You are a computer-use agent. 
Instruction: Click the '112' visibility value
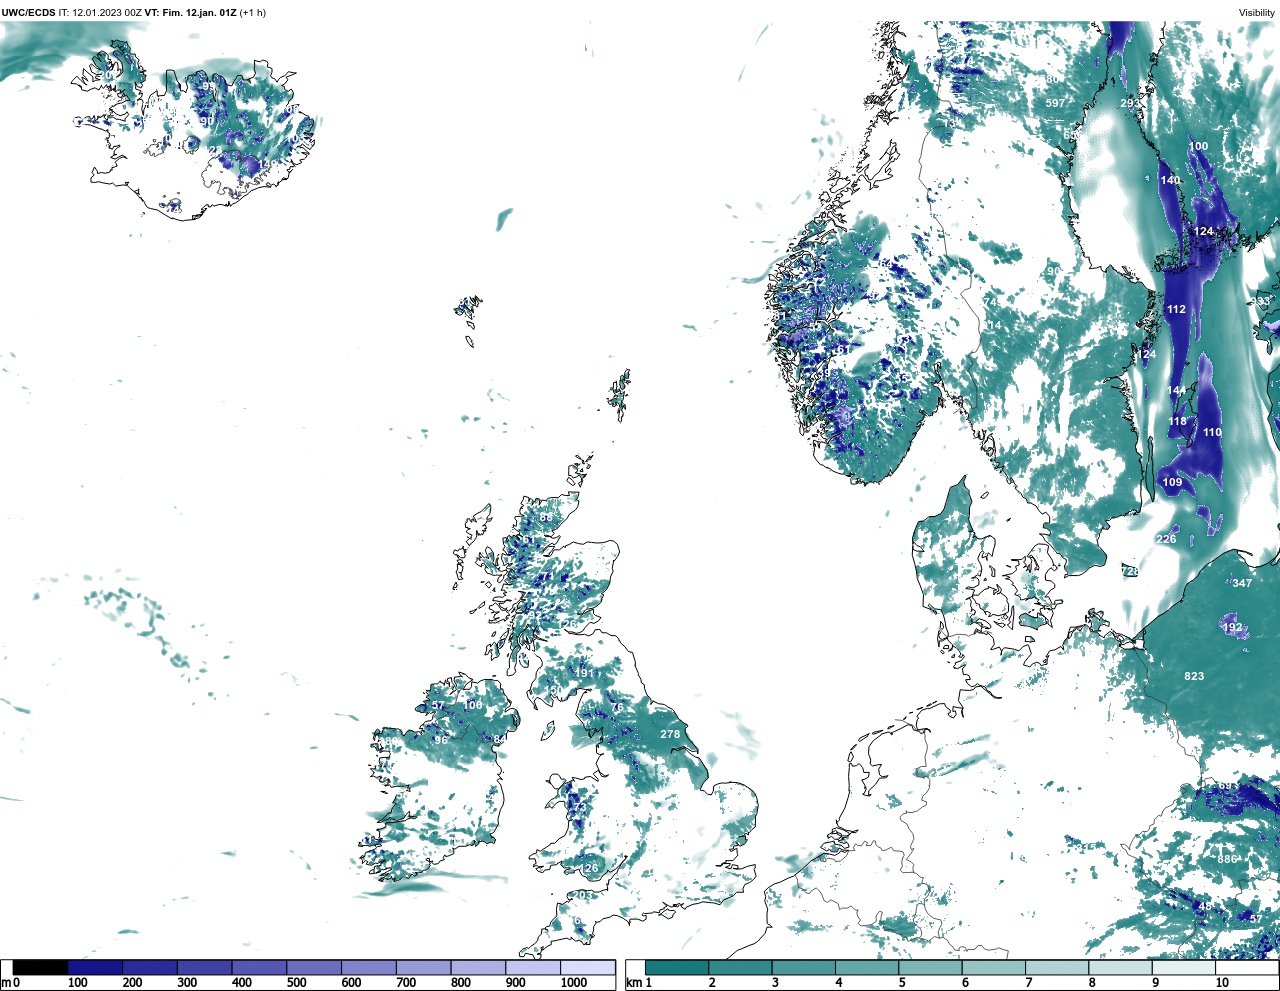pyautogui.click(x=1176, y=309)
